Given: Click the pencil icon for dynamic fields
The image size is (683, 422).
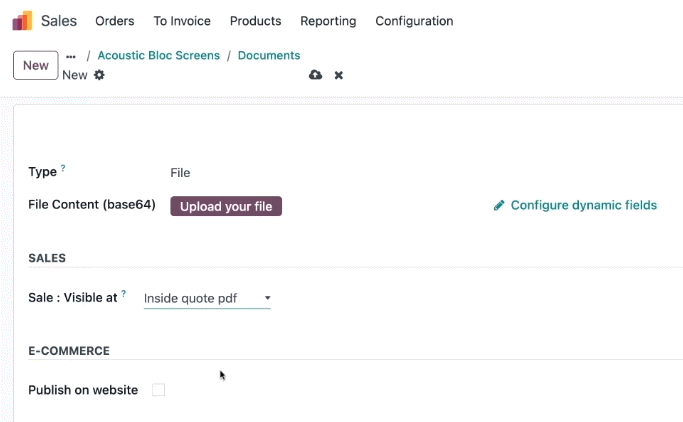Looking at the screenshot, I should pyautogui.click(x=499, y=205).
